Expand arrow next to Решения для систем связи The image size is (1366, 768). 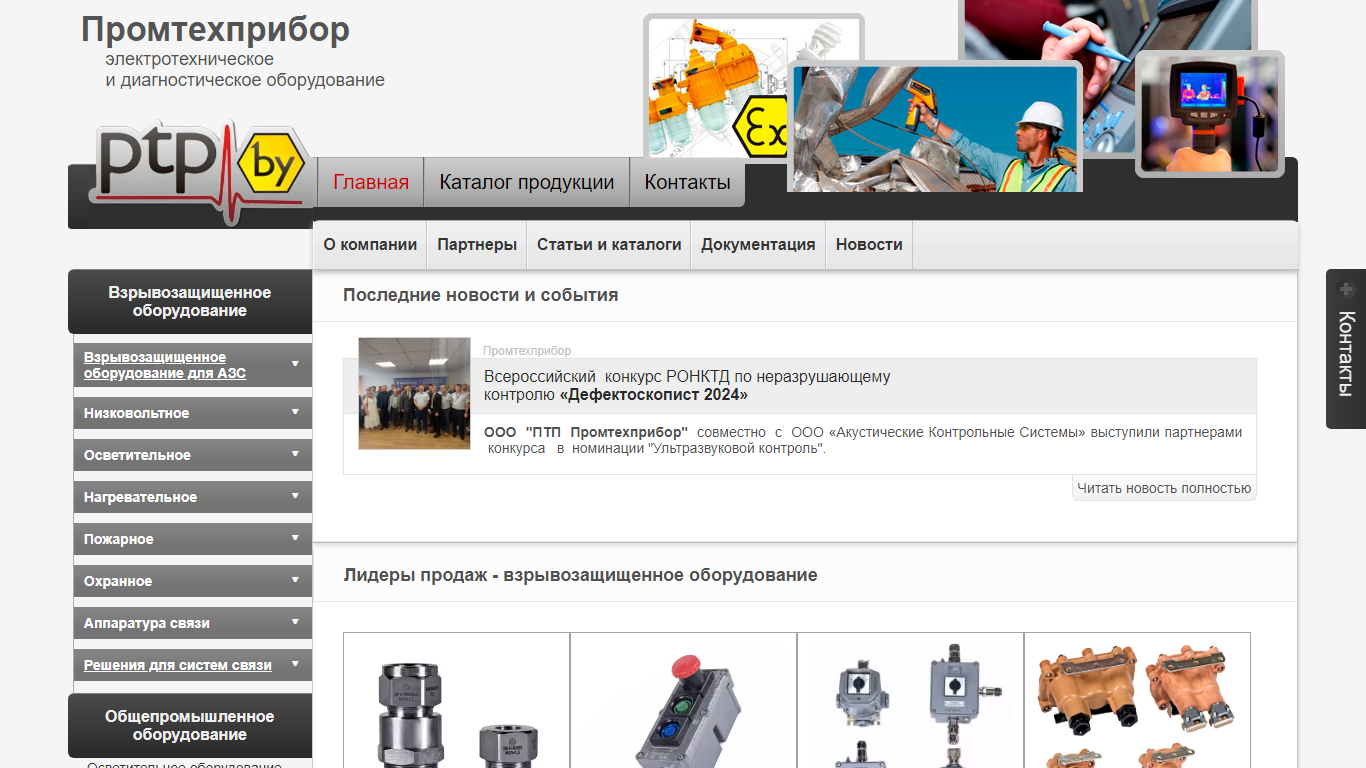tap(295, 664)
